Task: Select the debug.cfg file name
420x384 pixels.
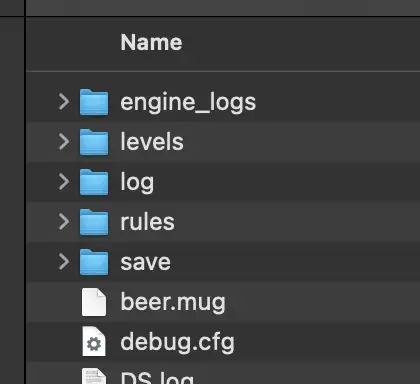Action: [x=177, y=343]
